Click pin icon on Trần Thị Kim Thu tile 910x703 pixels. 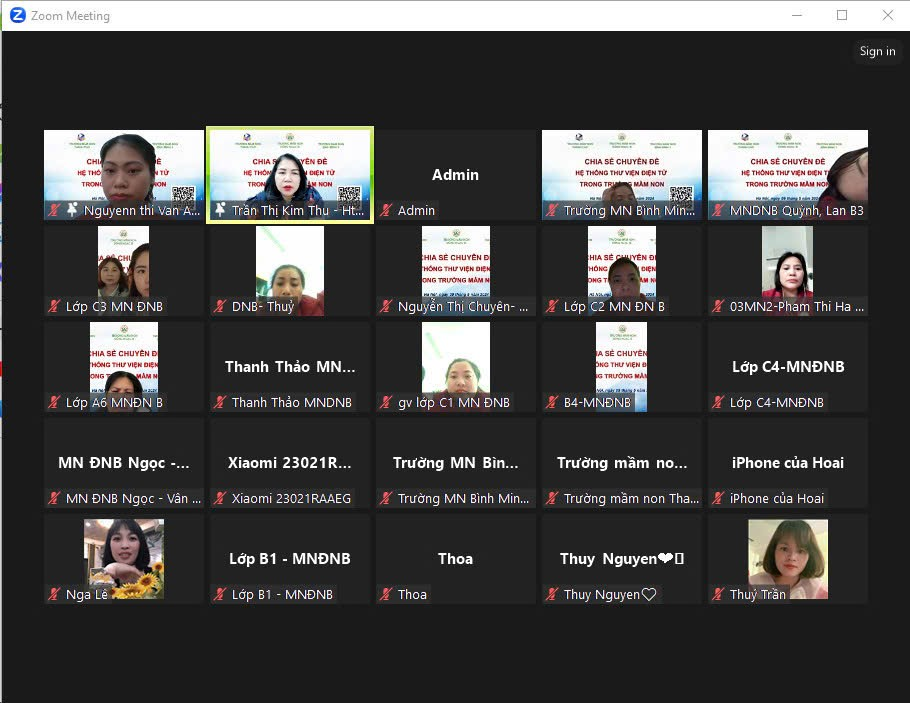click(220, 211)
